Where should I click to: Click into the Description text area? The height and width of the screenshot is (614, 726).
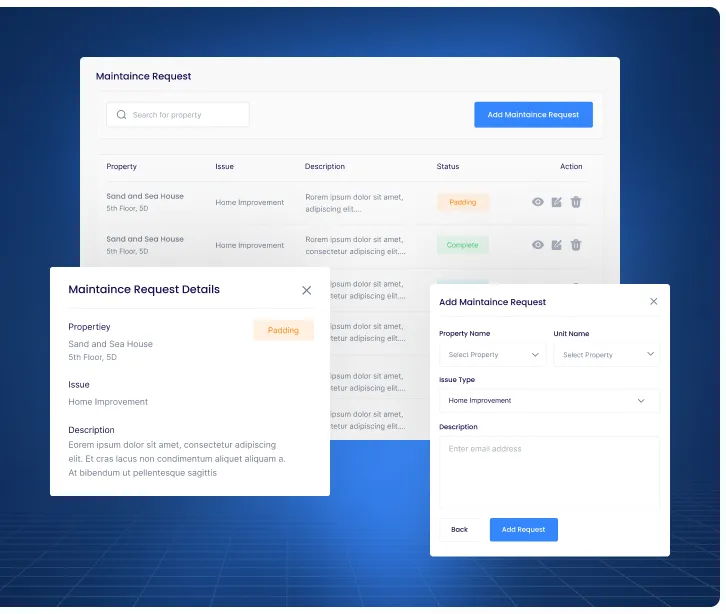[x=549, y=470]
